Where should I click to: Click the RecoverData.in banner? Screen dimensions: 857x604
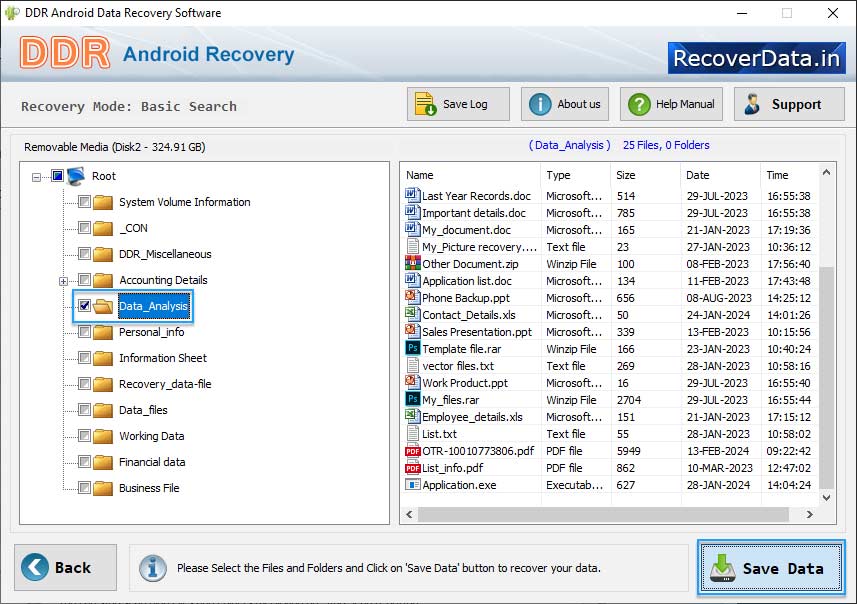tap(756, 58)
